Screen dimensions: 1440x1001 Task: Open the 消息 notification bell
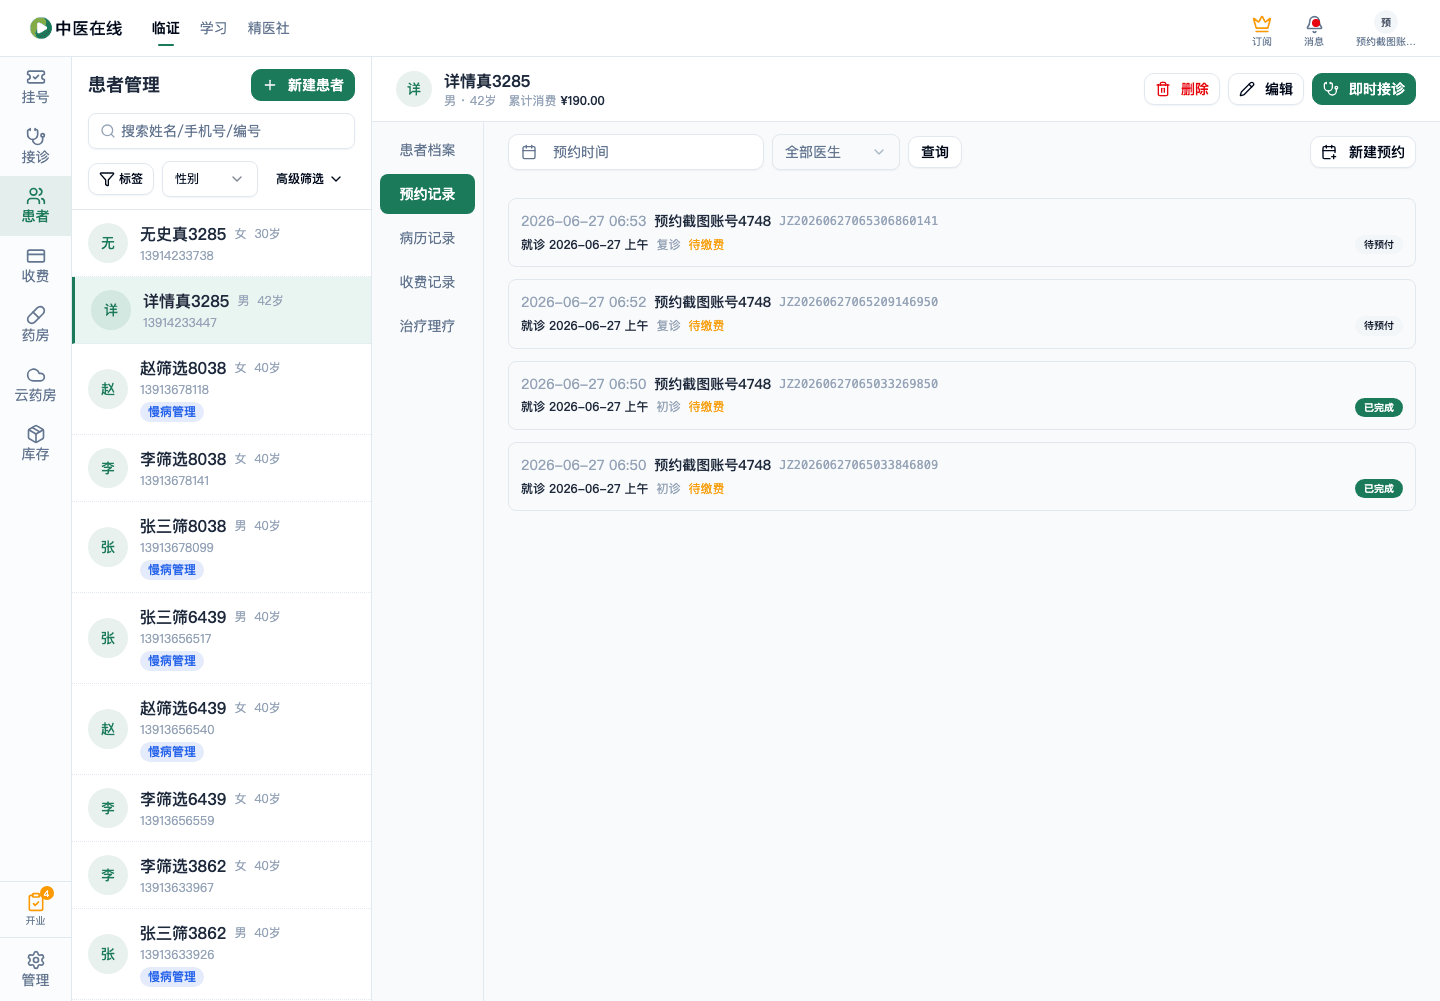(x=1314, y=23)
